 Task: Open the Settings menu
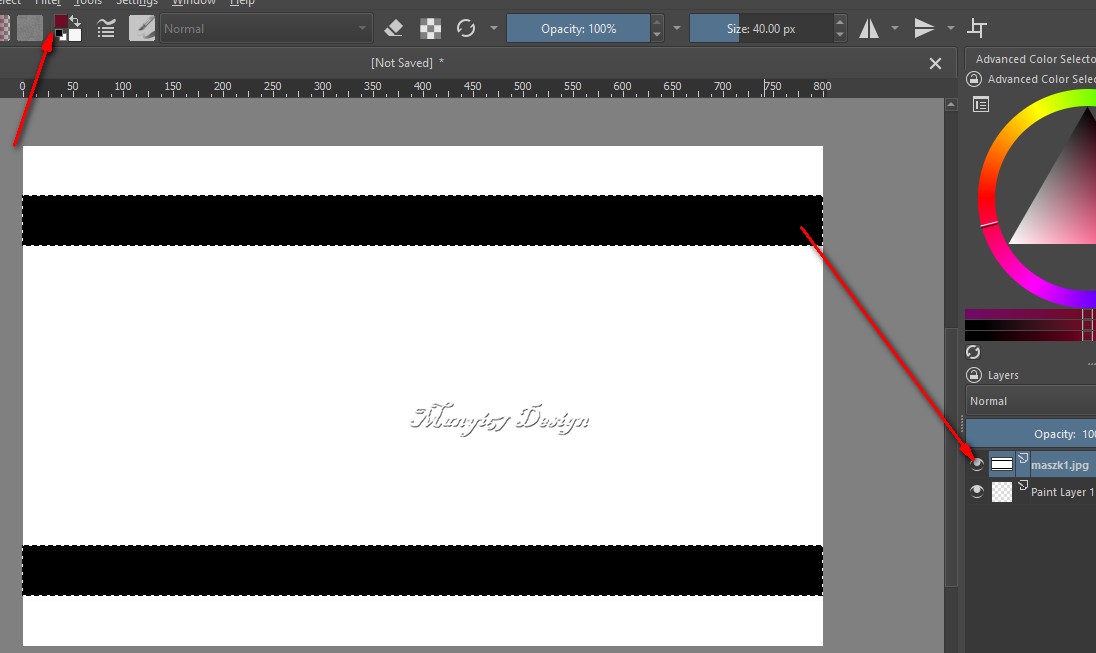click(x=137, y=2)
